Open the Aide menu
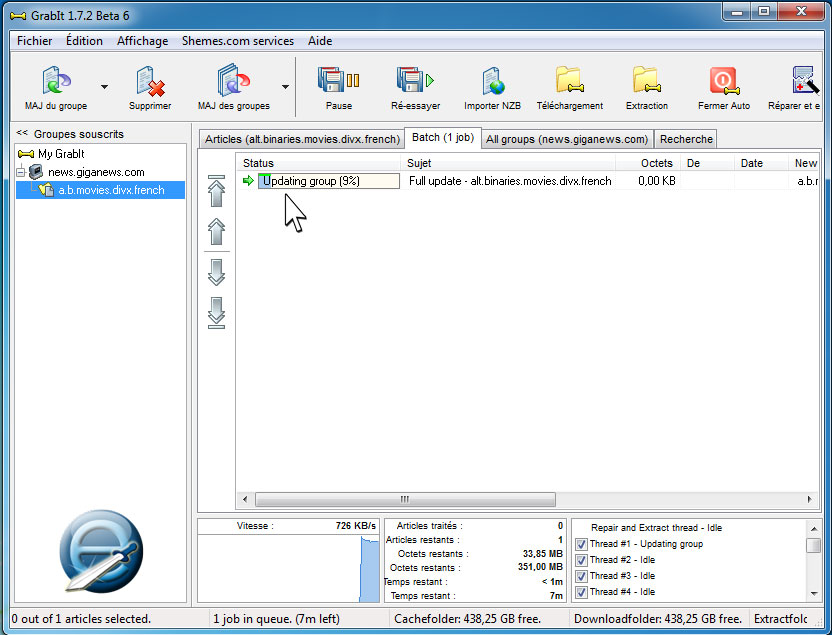 pyautogui.click(x=320, y=41)
